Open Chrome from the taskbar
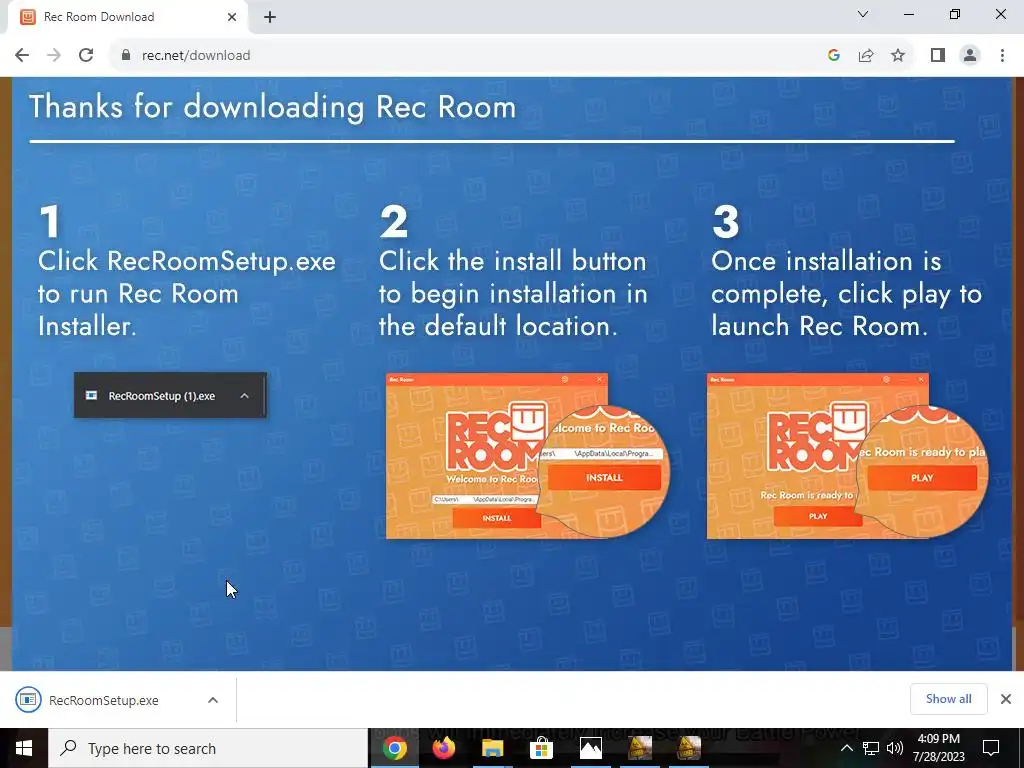 coord(394,748)
